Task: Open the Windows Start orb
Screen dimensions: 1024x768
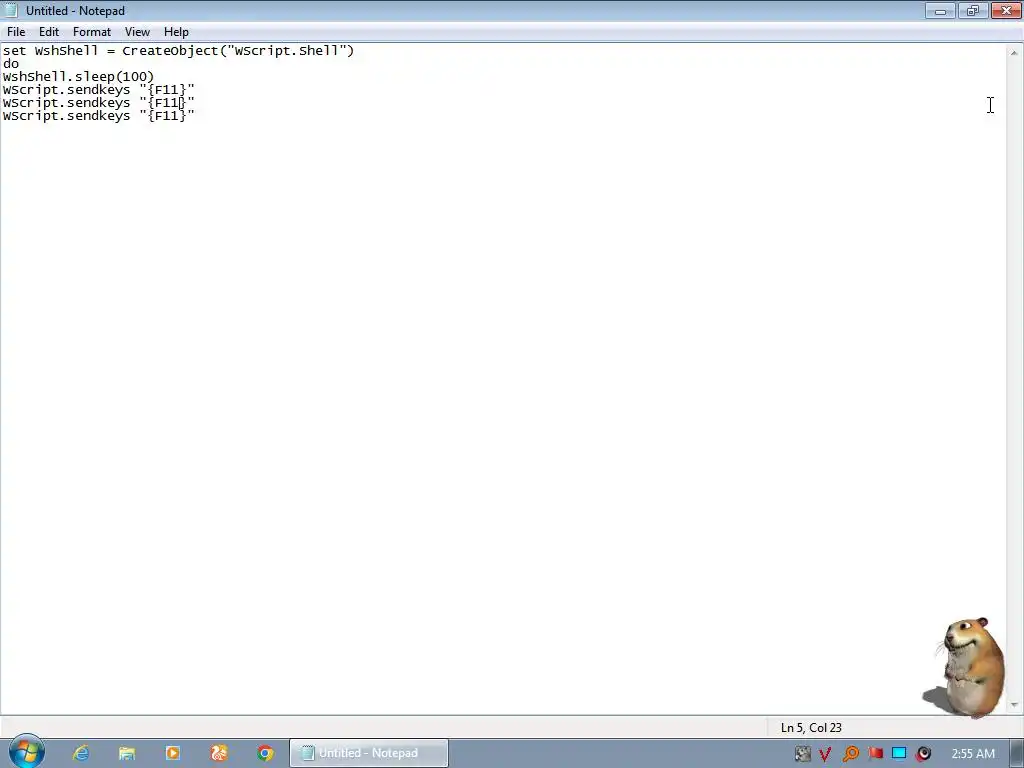Action: (x=26, y=752)
